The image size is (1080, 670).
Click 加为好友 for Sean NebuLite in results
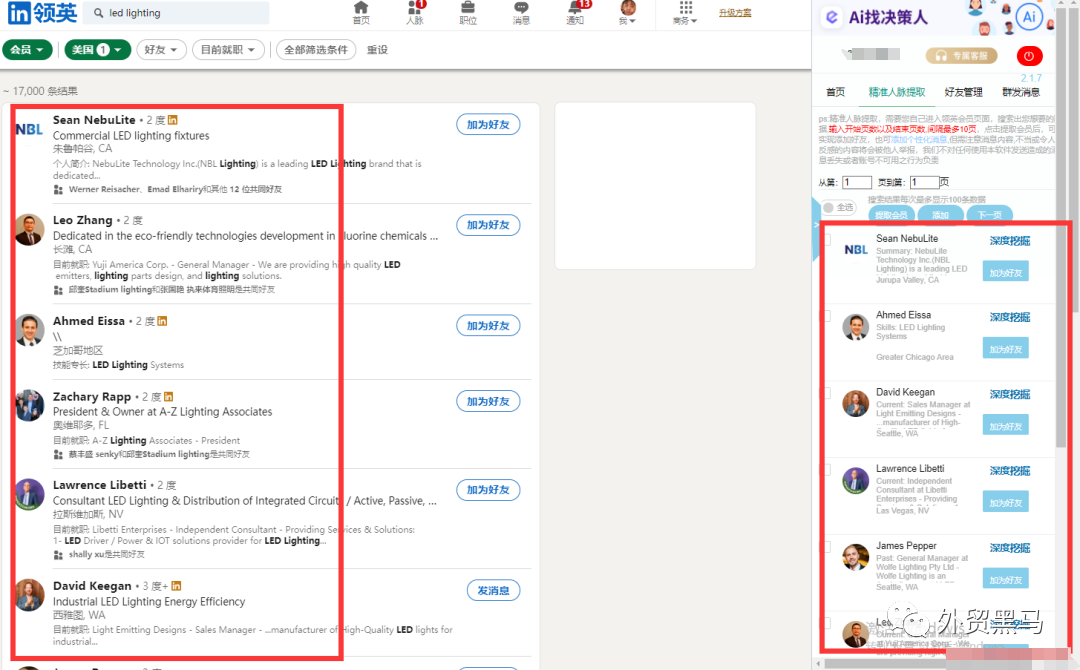coord(488,125)
